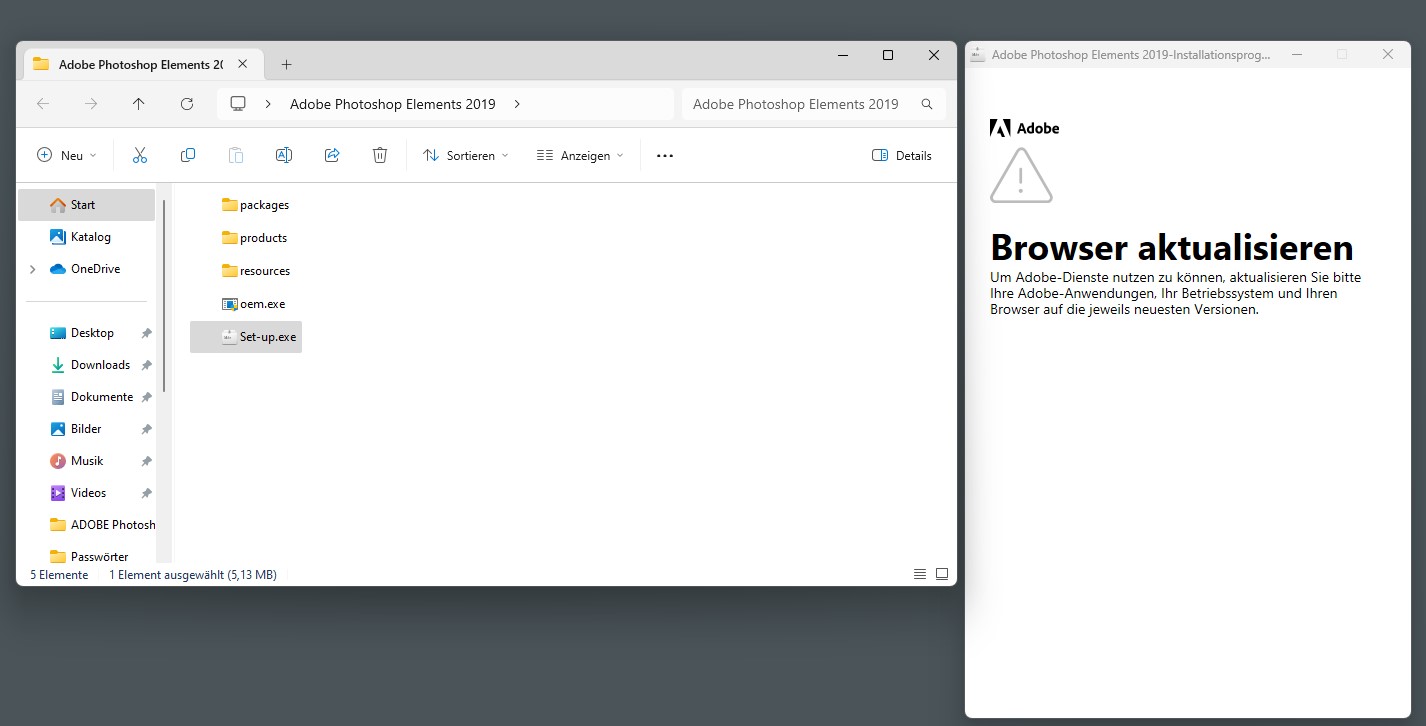Screen dimensions: 1426x726
Task: Click the Copy icon in Explorer toolbar
Action: coord(188,155)
